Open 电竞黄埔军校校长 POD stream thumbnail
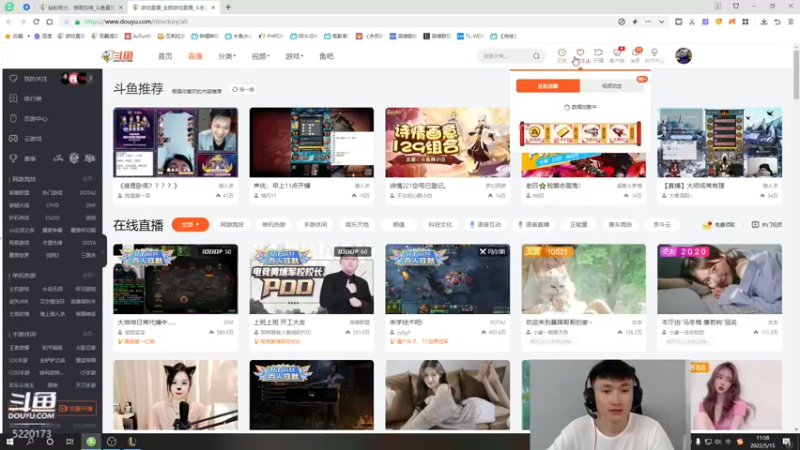This screenshot has height=450, width=800. click(x=311, y=279)
